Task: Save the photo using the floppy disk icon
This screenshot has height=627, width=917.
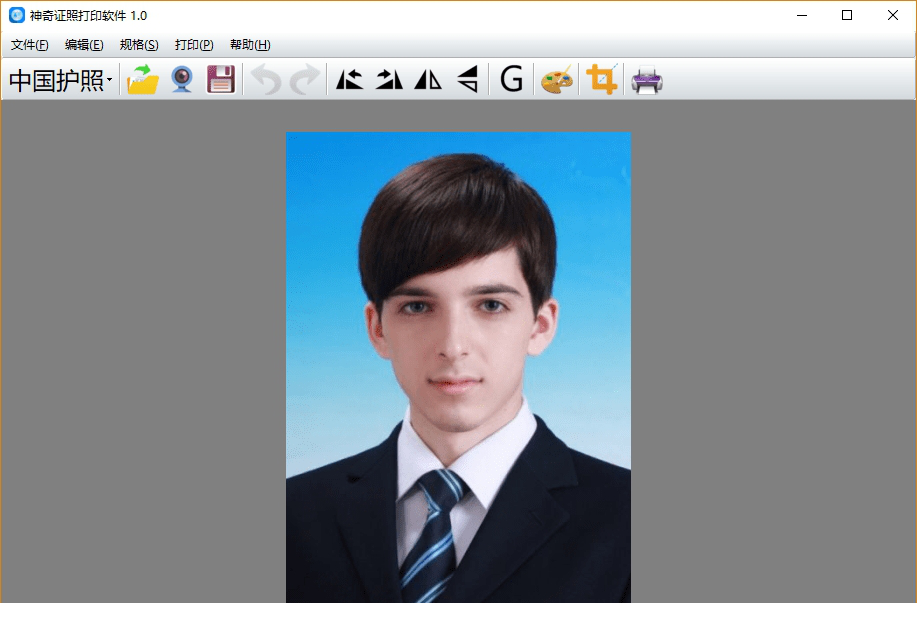Action: tap(220, 80)
